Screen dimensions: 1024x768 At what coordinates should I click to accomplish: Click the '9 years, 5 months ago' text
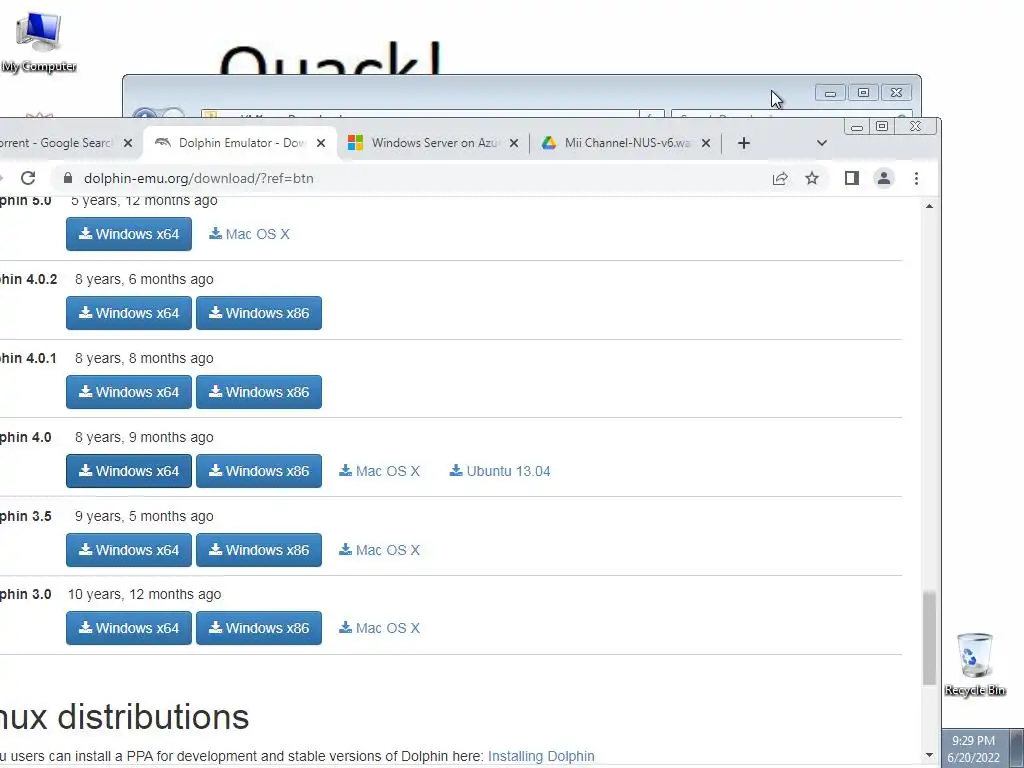[x=144, y=516]
